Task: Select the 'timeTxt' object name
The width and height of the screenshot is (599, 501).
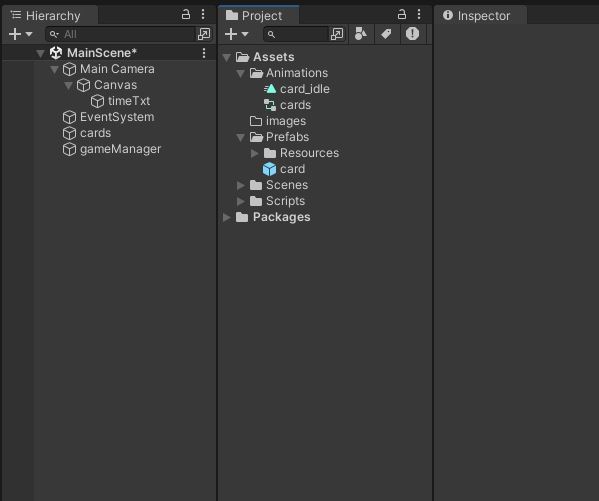Action: [x=129, y=101]
